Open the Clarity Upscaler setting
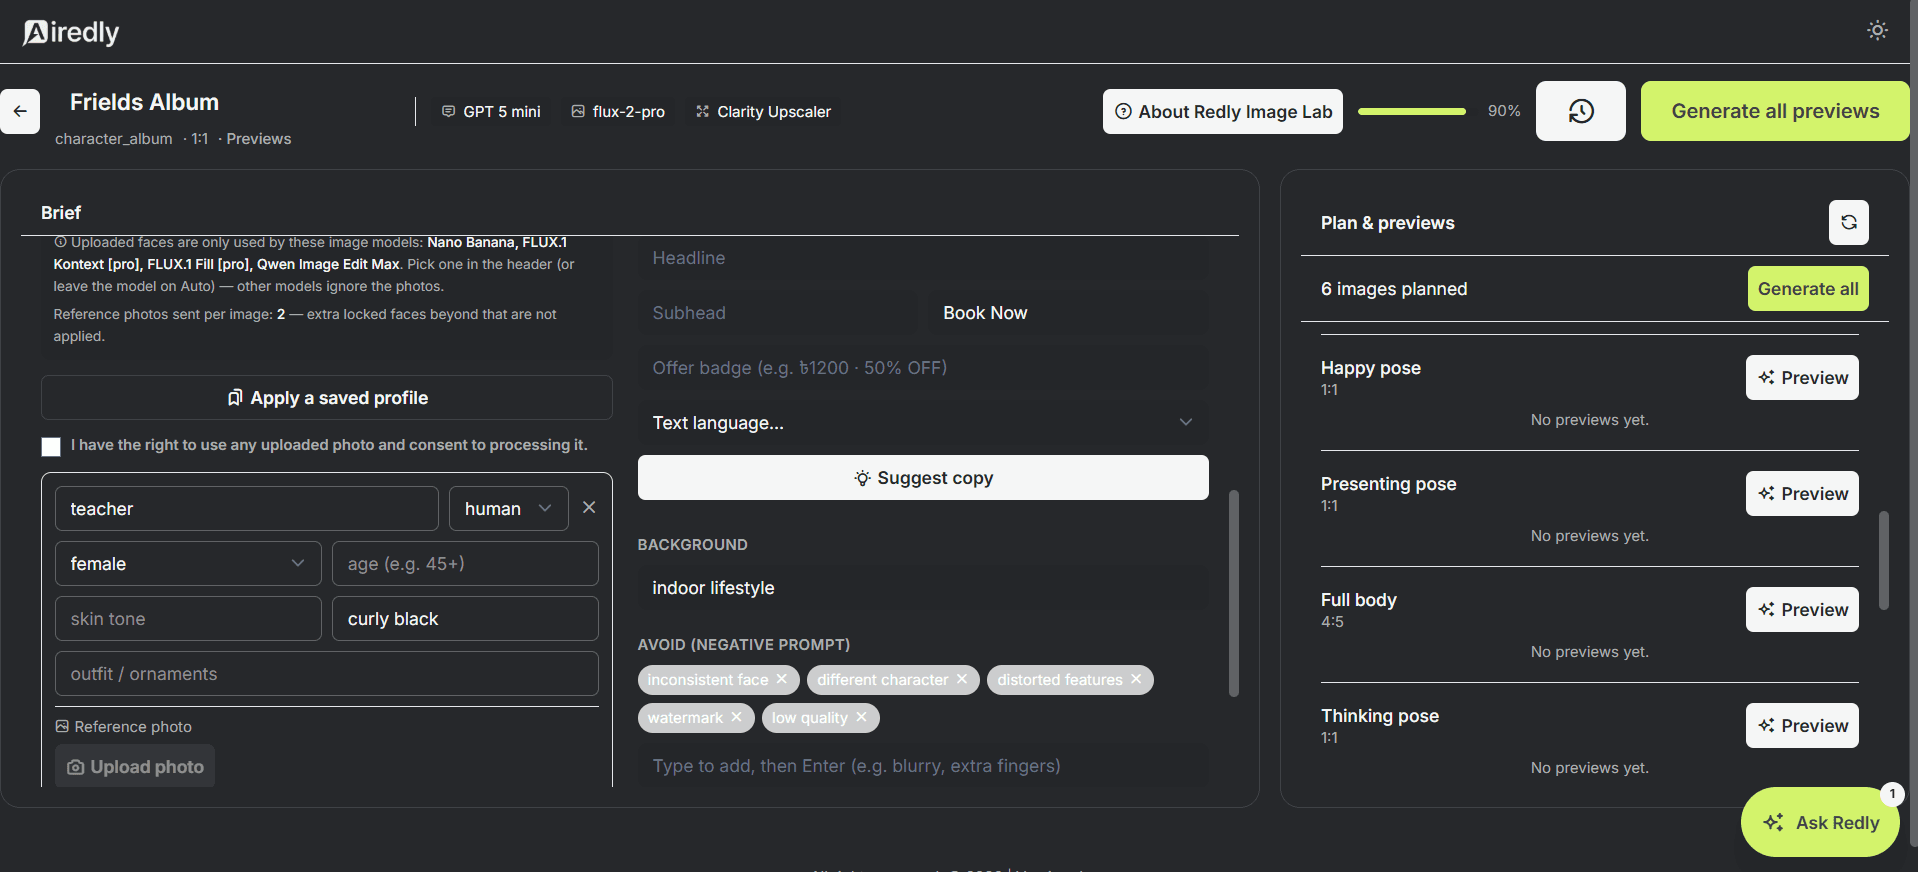This screenshot has width=1918, height=872. [x=764, y=112]
